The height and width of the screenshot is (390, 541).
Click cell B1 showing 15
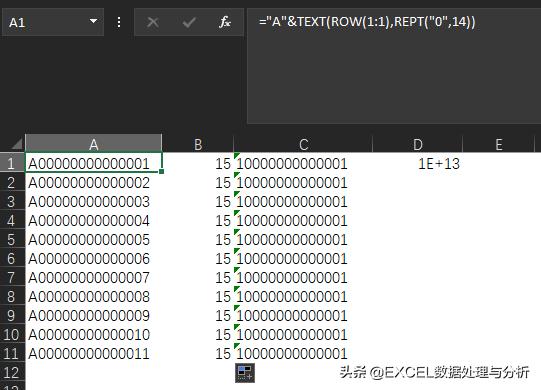pos(198,163)
